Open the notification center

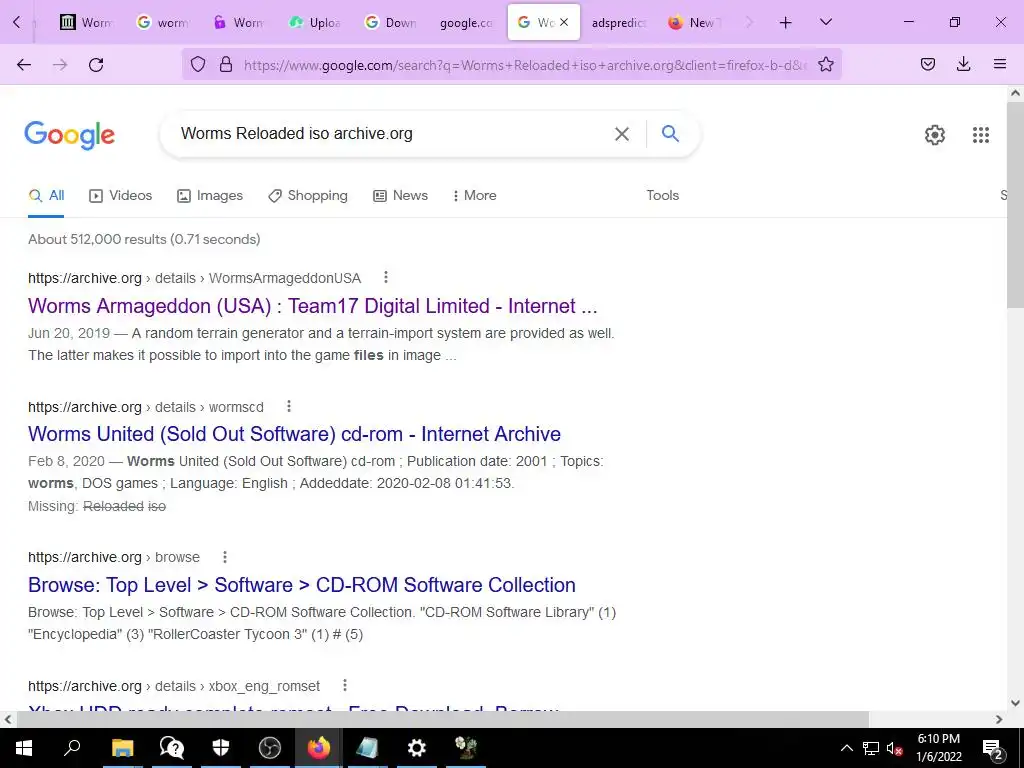pyautogui.click(x=993, y=750)
